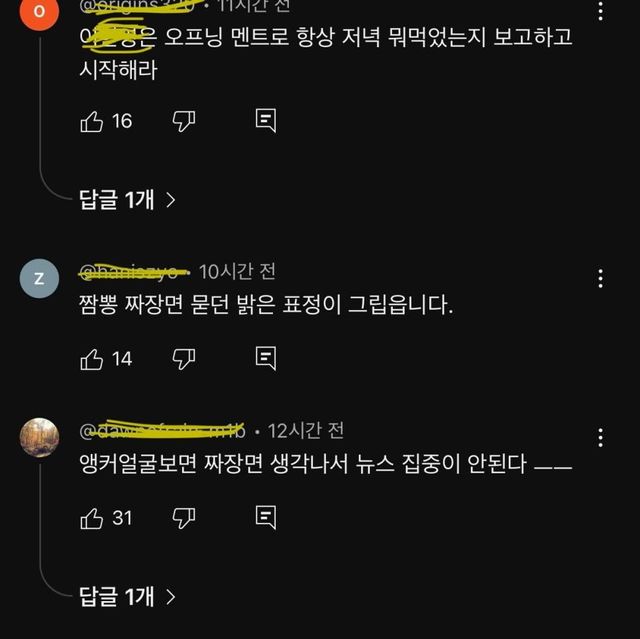Reply to the comment with 16 likes

(x=266, y=120)
